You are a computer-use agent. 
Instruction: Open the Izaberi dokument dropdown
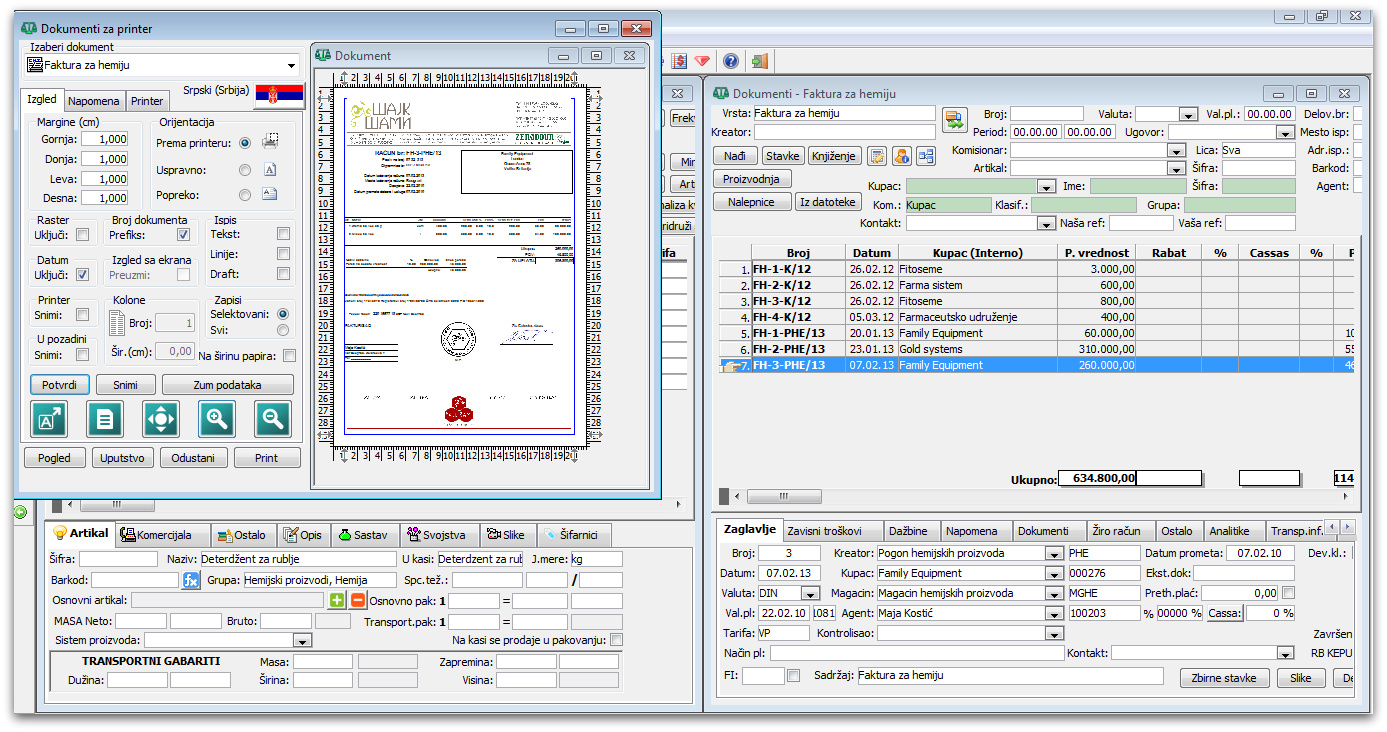292,65
